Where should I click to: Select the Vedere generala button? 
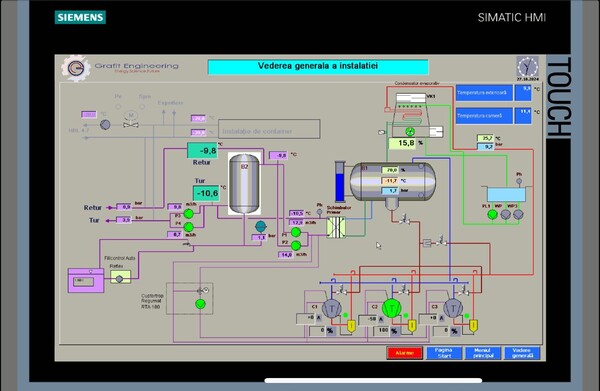click(522, 353)
